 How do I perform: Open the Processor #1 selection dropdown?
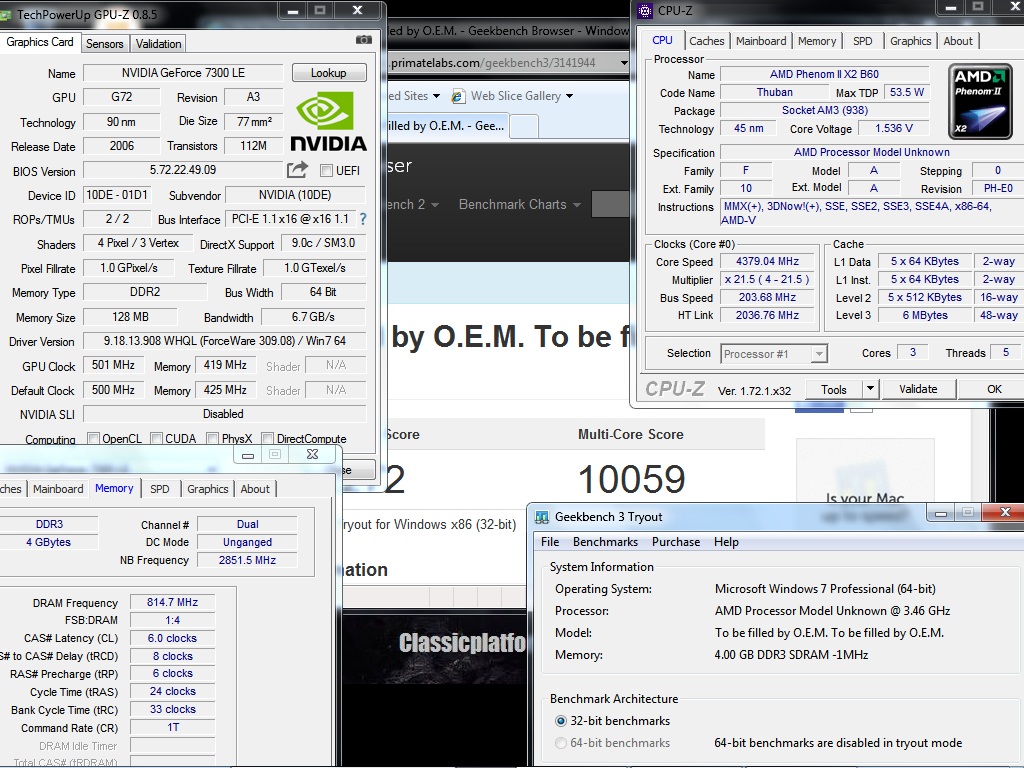tap(818, 354)
